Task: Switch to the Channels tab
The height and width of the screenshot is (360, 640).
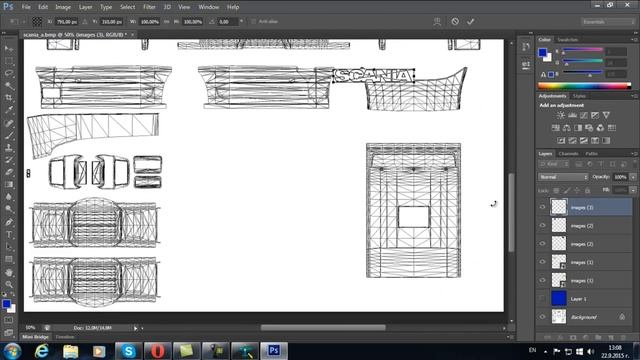Action: 569,154
